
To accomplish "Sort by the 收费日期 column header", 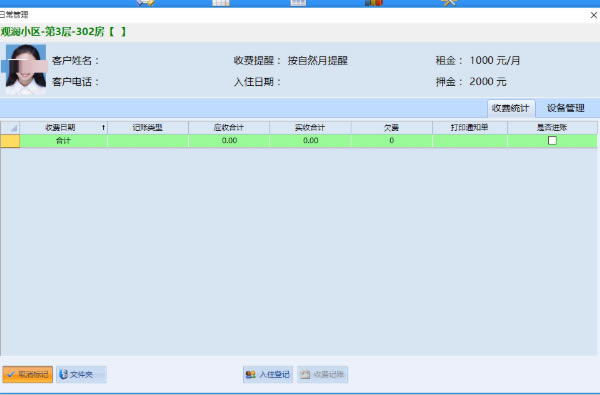I will point(64,127).
